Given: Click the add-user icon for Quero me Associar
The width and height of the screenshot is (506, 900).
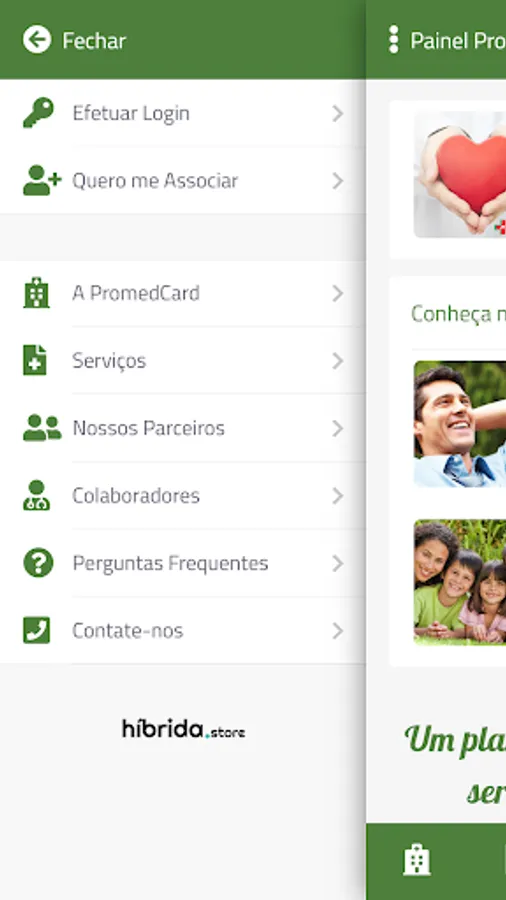Looking at the screenshot, I should 42,180.
